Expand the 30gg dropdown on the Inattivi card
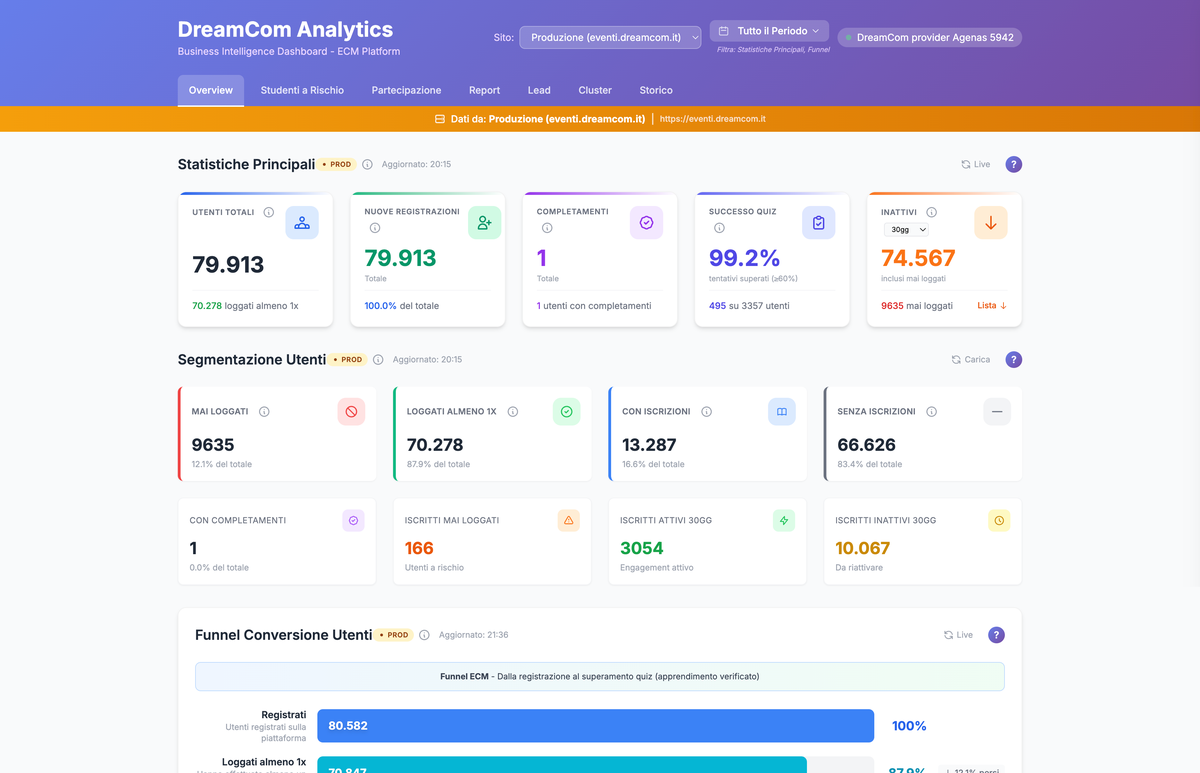The width and height of the screenshot is (1200, 773). coord(905,229)
